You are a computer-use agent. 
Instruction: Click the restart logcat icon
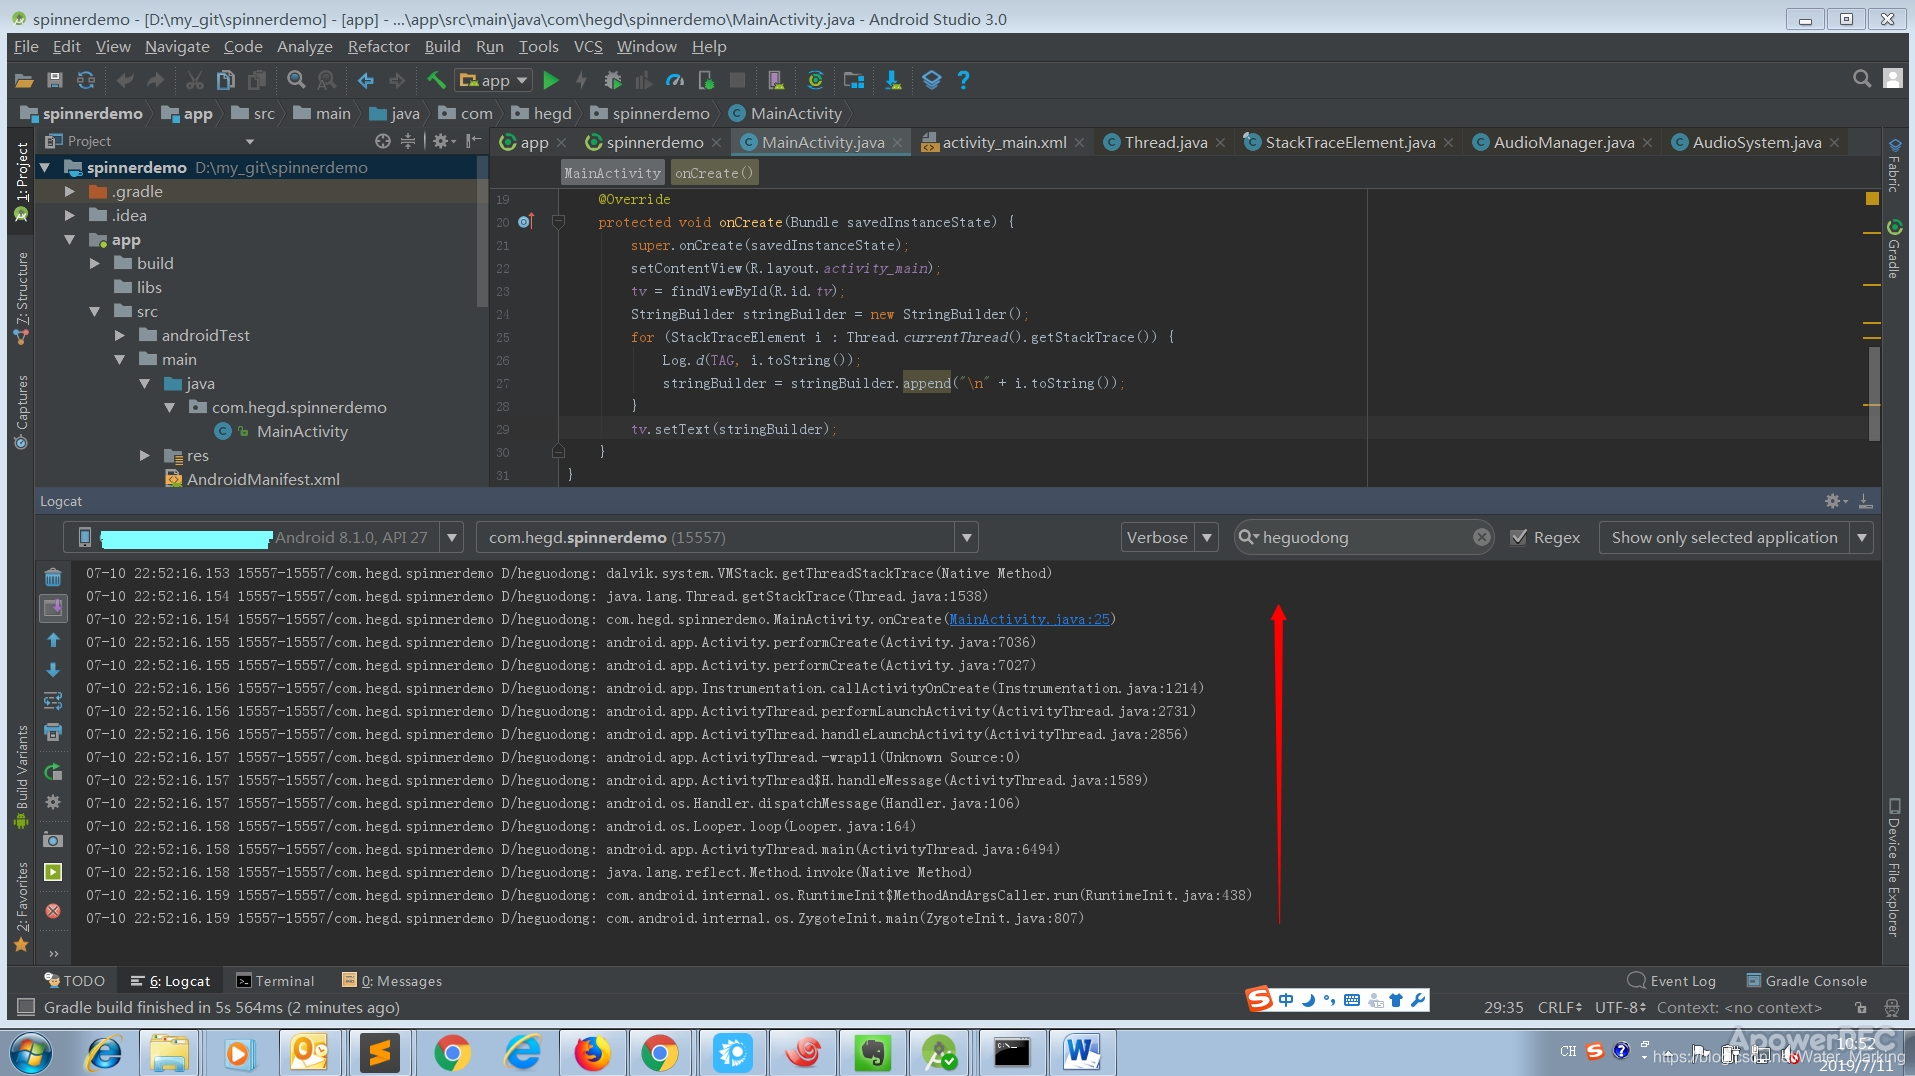click(53, 771)
